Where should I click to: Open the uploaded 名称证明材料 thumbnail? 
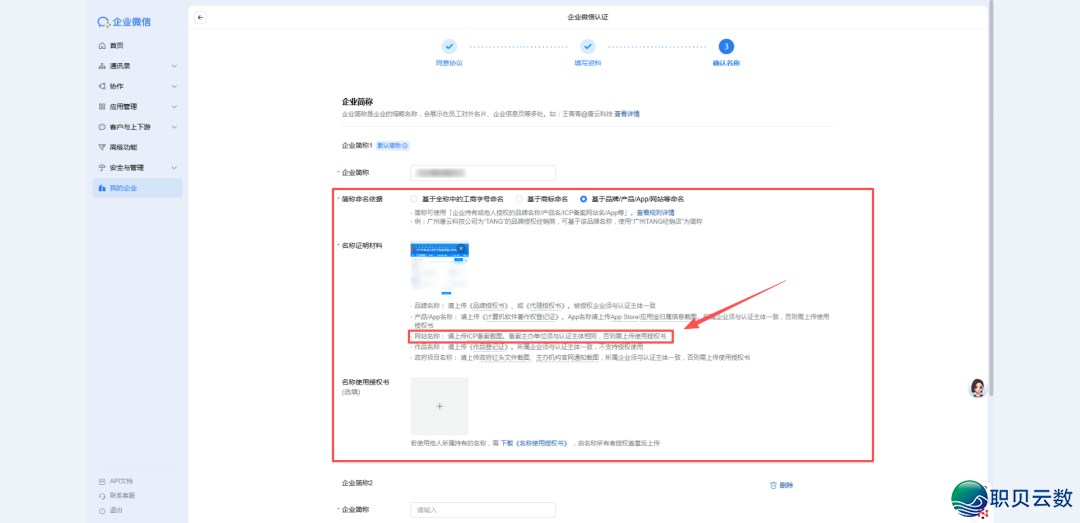pyautogui.click(x=439, y=269)
